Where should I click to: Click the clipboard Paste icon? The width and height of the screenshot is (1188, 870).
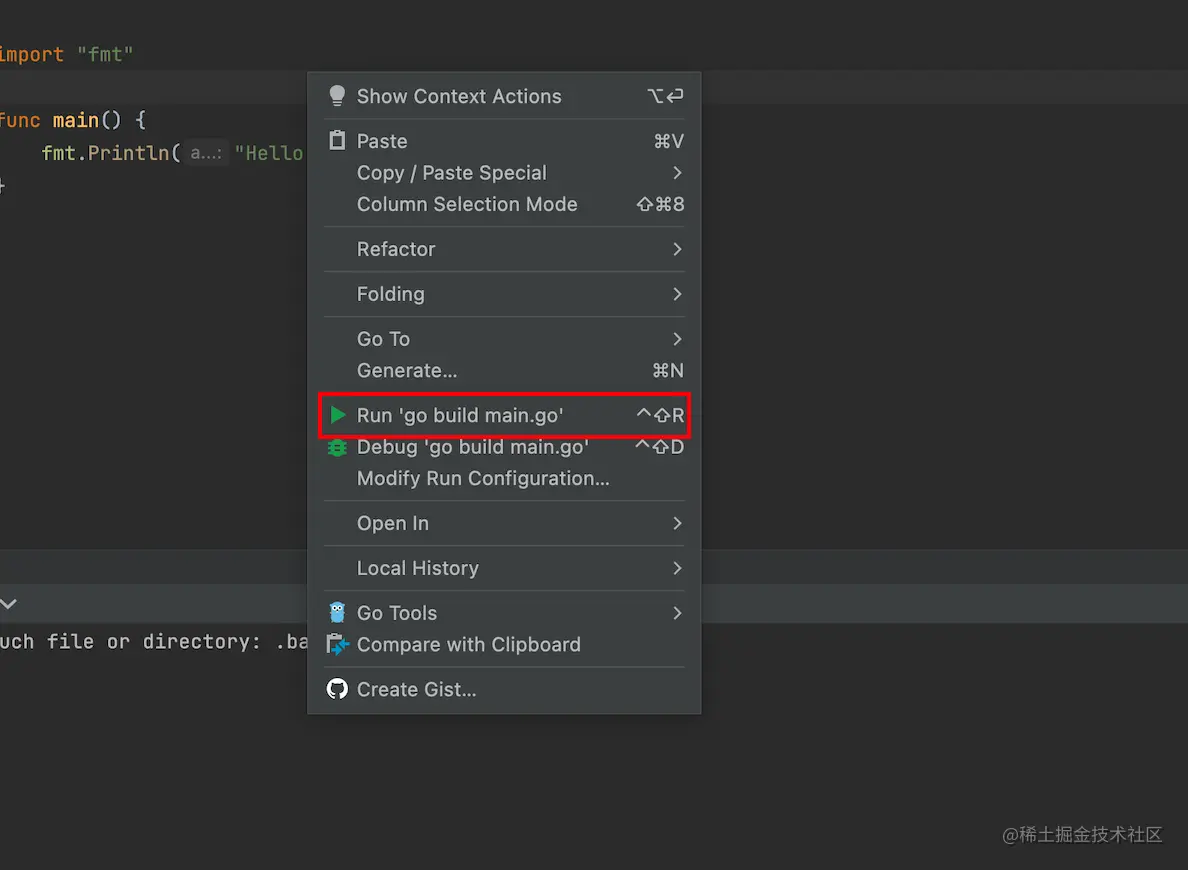pos(337,141)
